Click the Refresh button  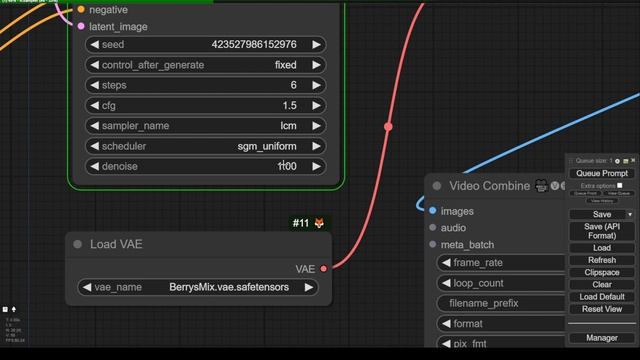click(602, 260)
